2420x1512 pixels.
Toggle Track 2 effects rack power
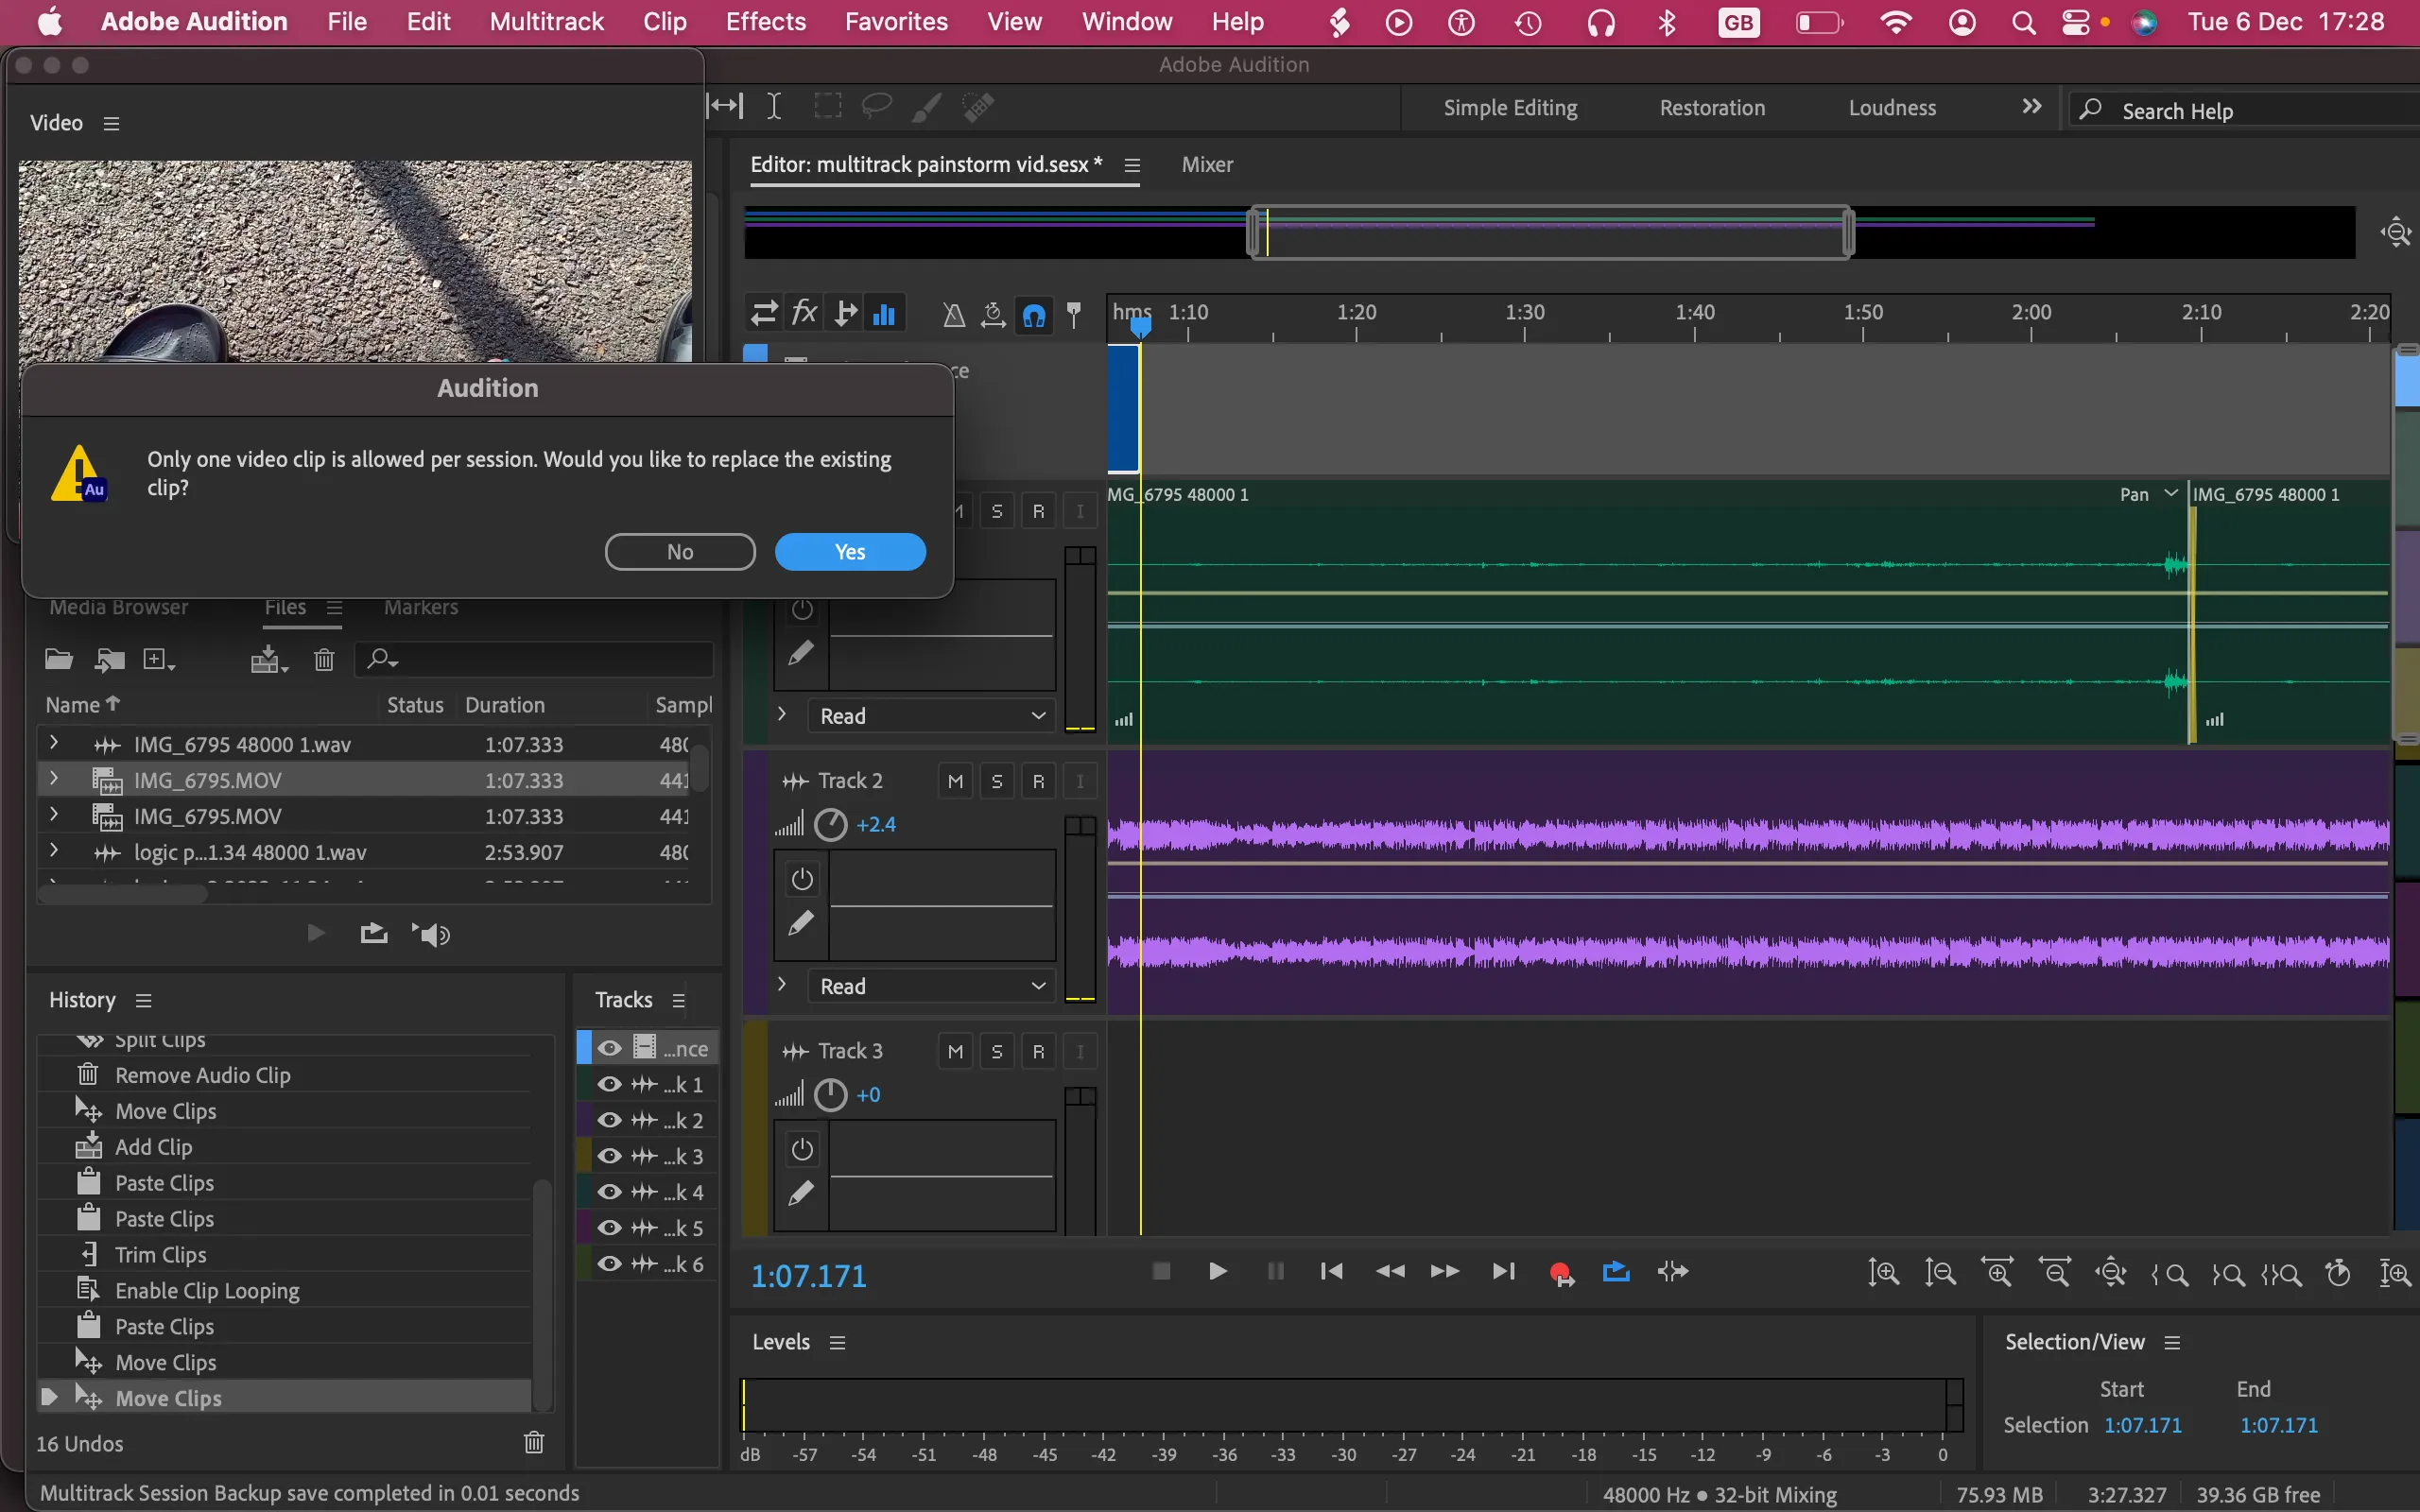[x=802, y=879]
